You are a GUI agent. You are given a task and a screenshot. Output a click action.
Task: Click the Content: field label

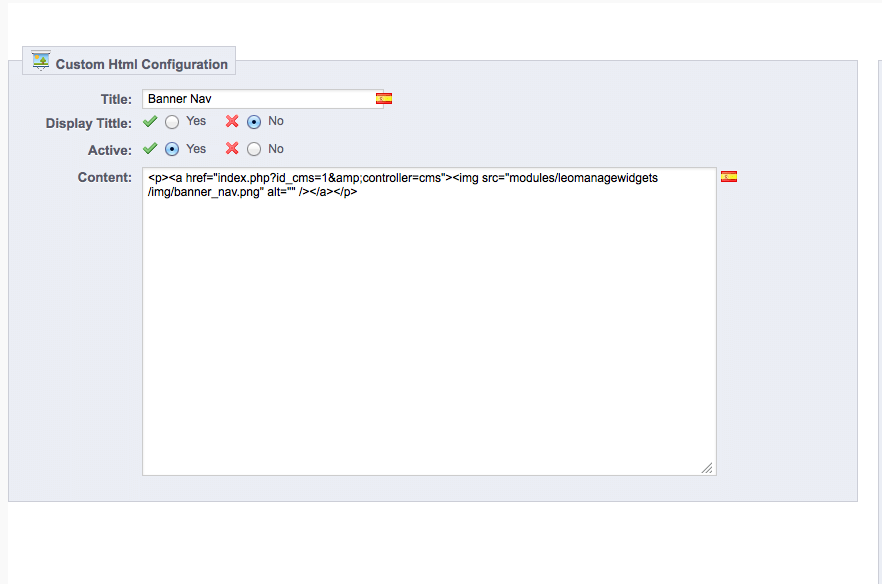[x=105, y=177]
